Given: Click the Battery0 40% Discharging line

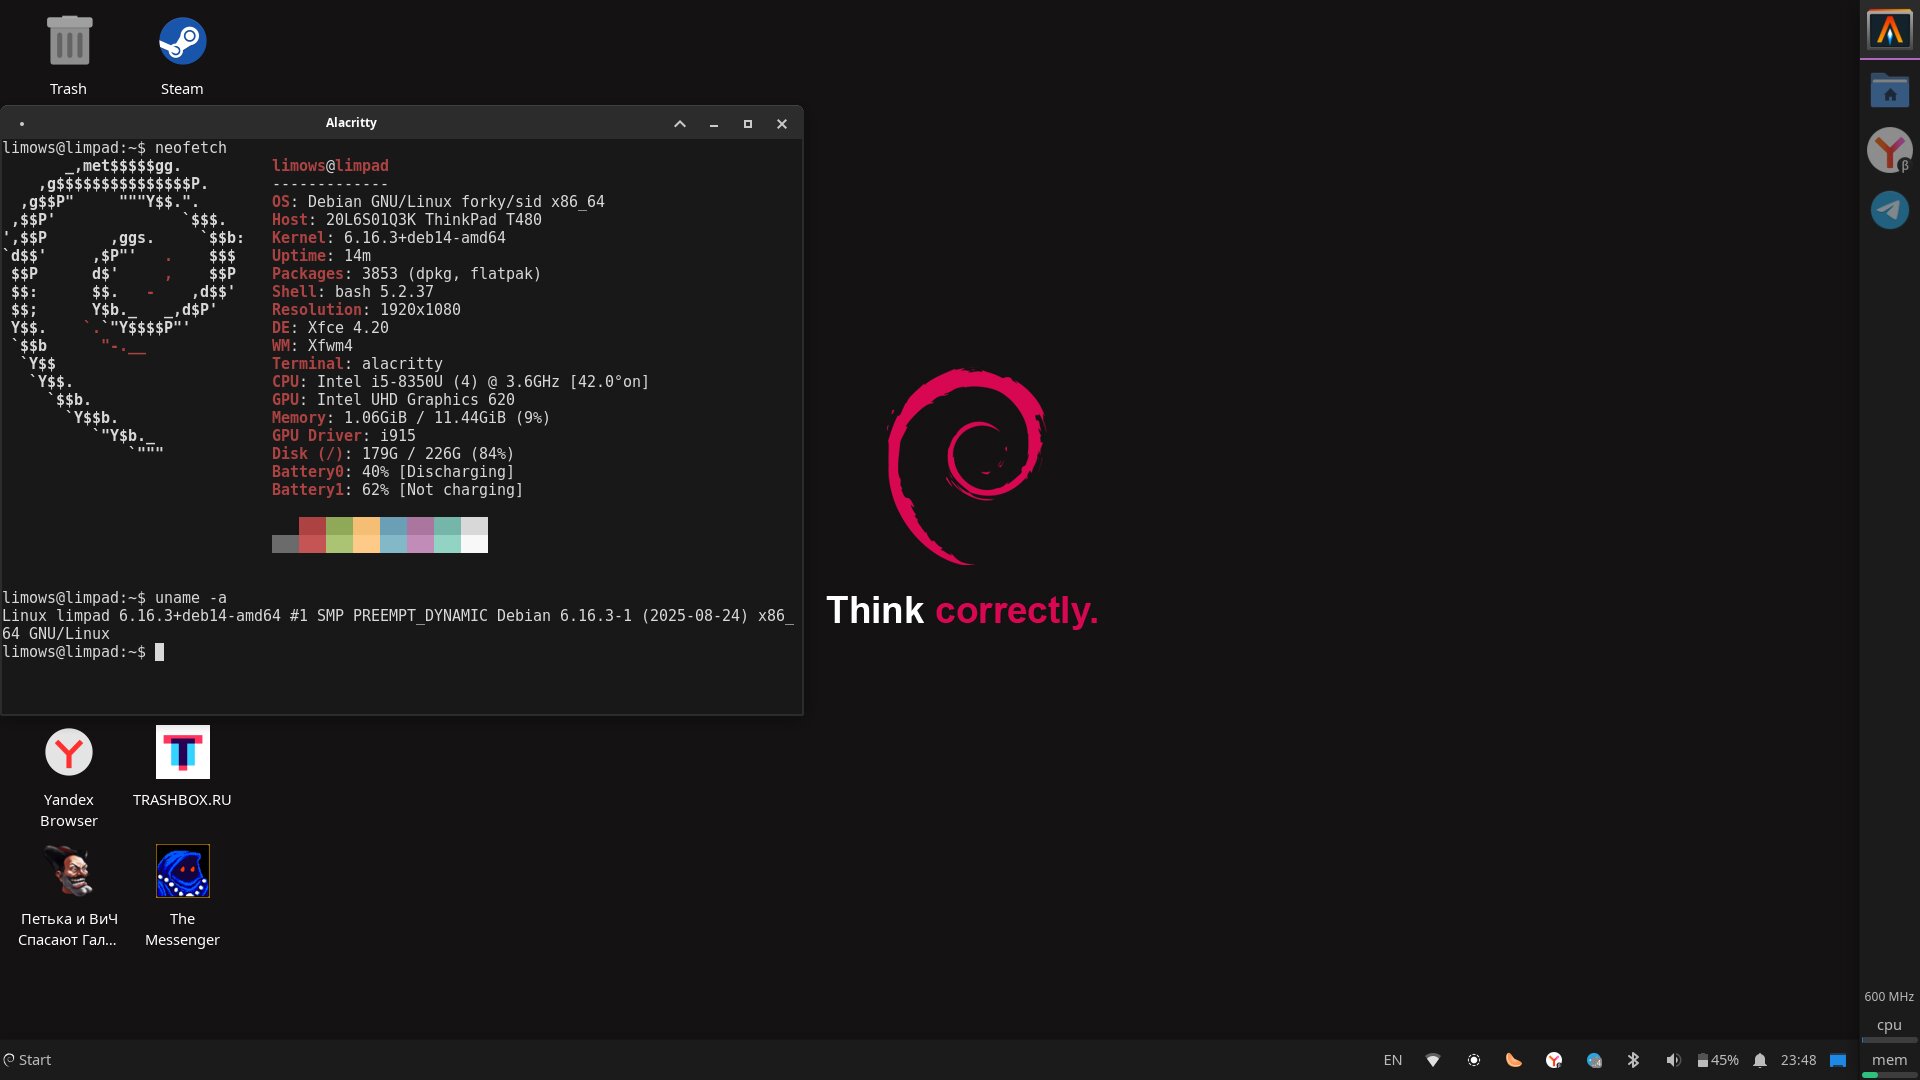Looking at the screenshot, I should 393,472.
